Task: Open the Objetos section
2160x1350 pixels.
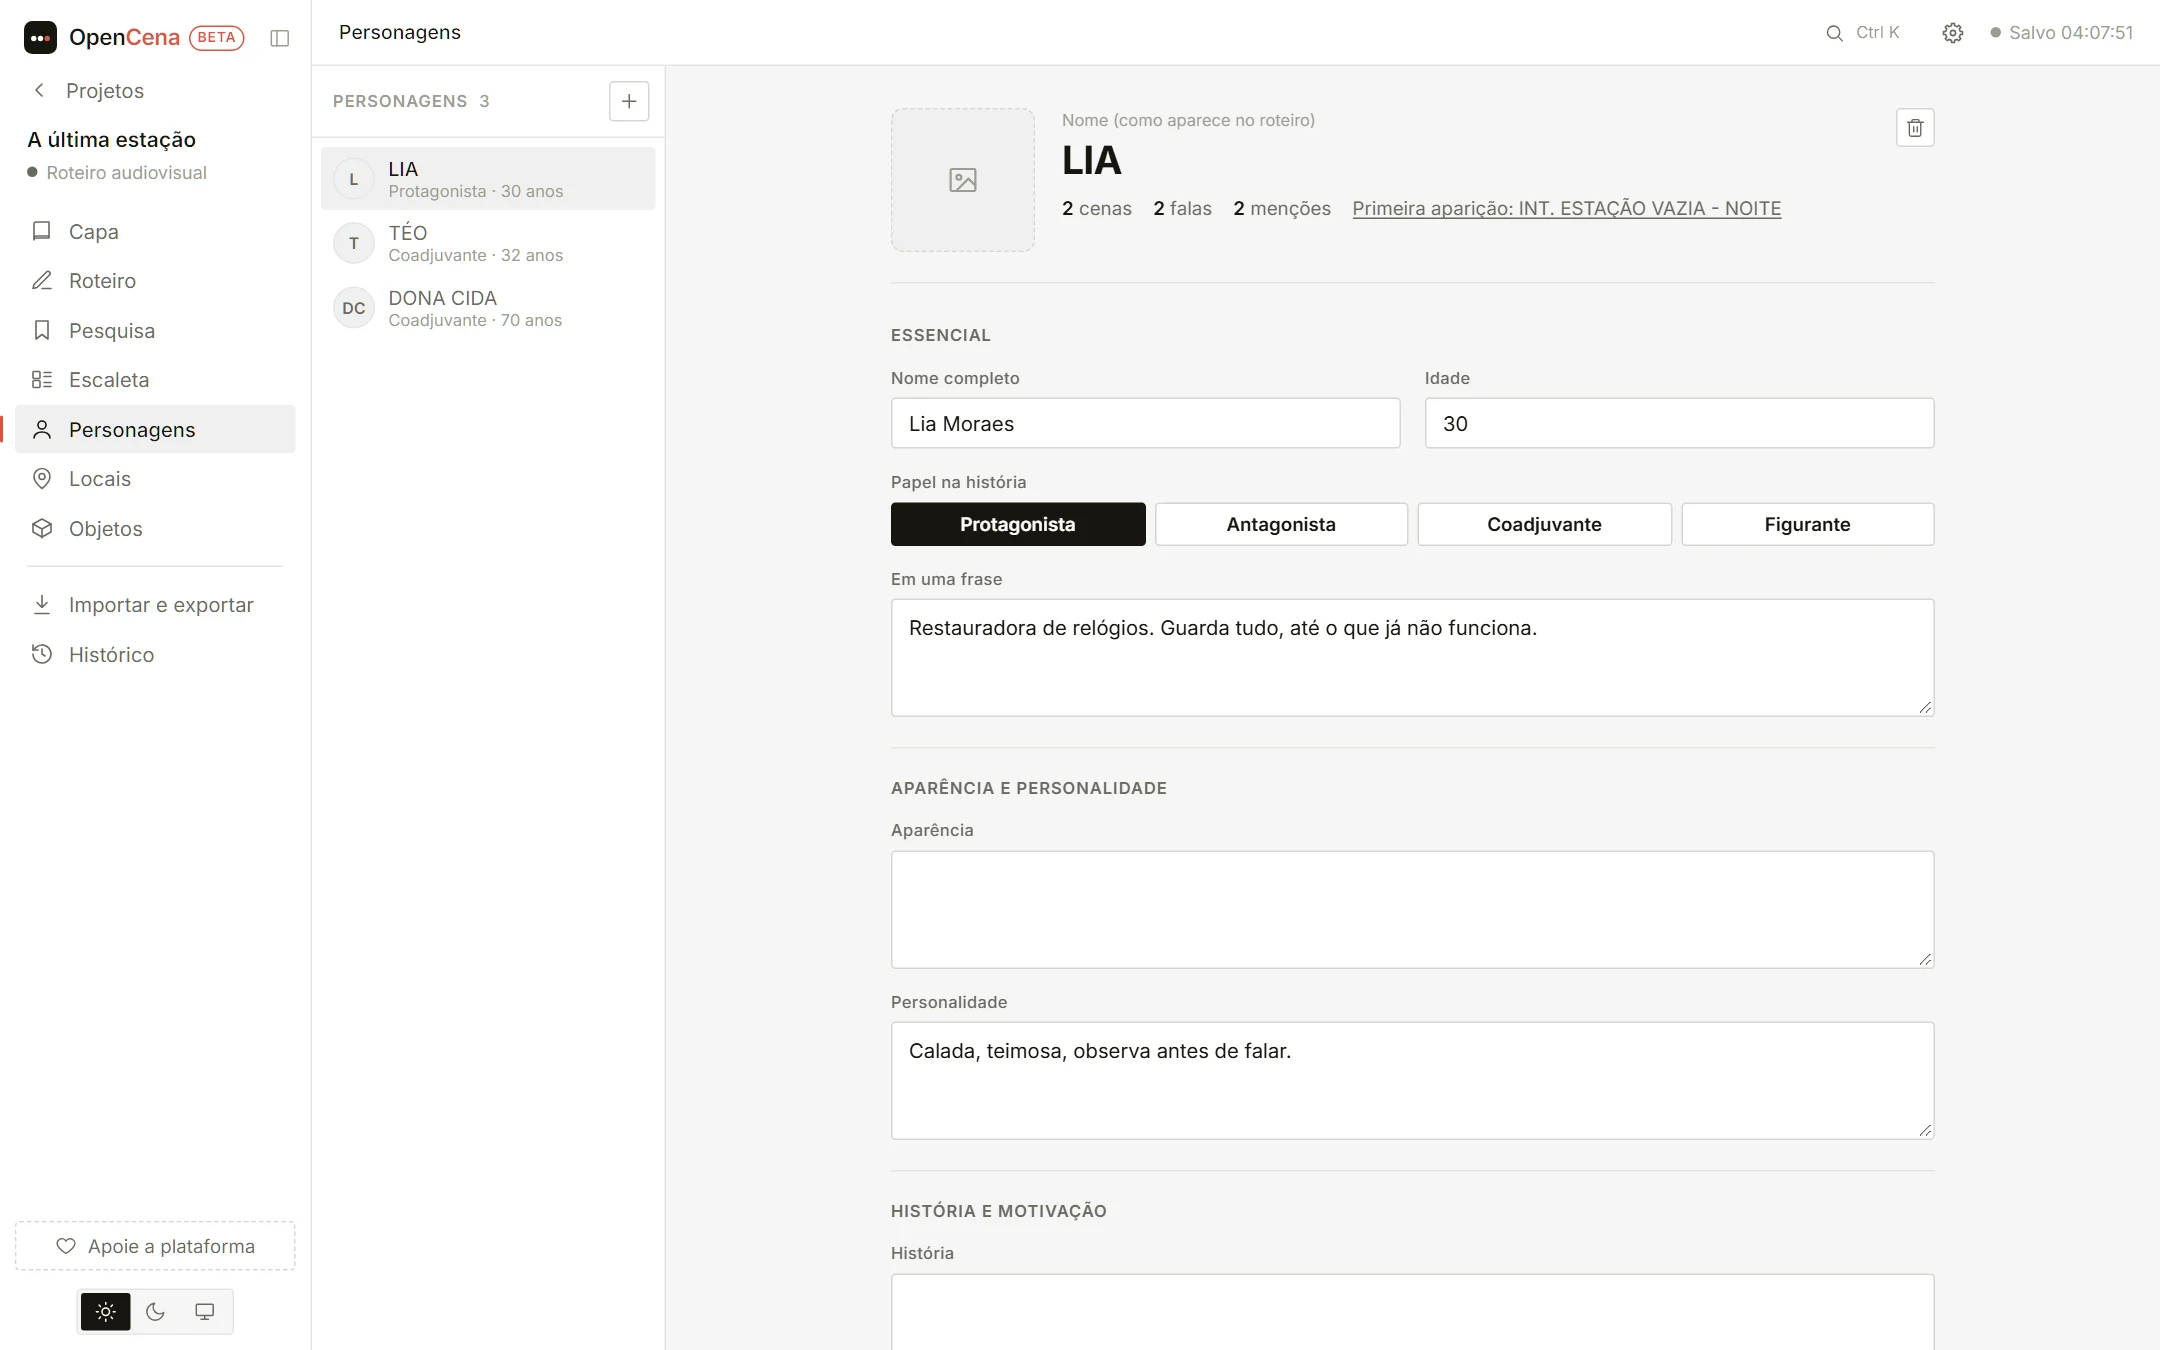Action: tap(155, 529)
